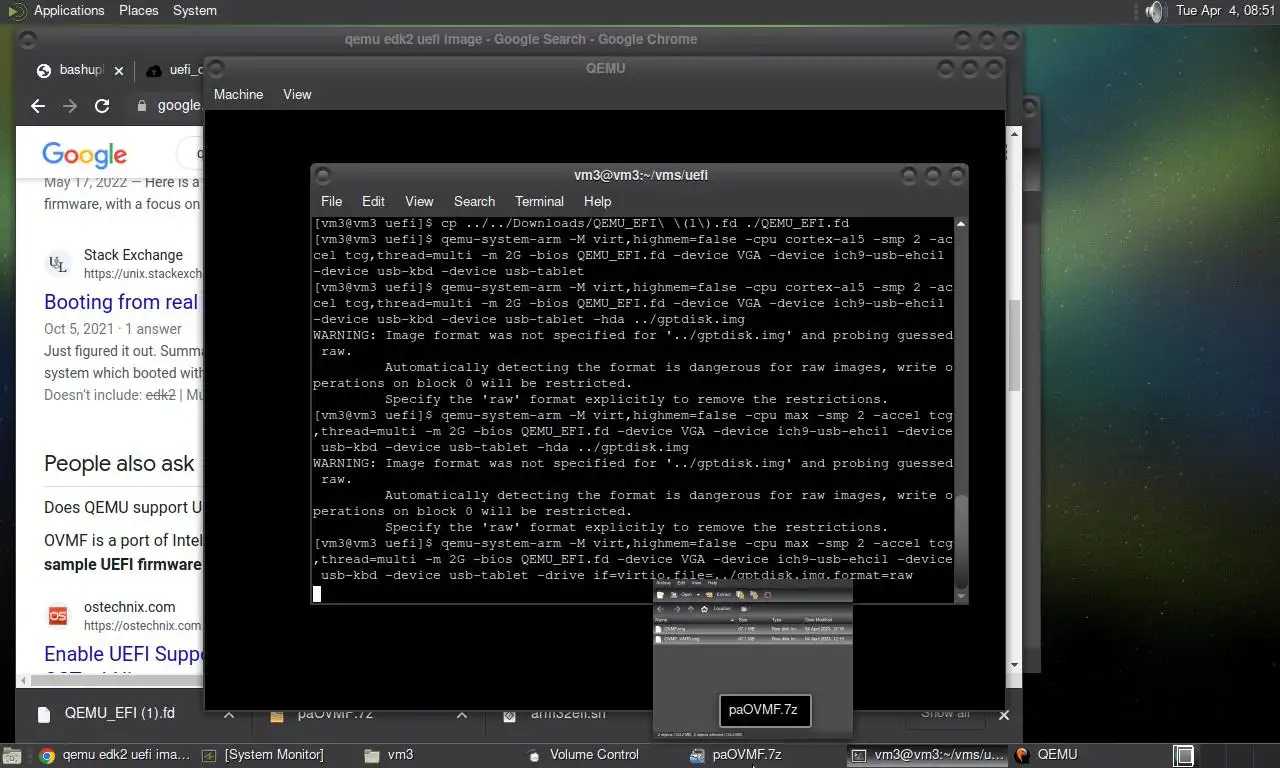Image resolution: width=1280 pixels, height=768 pixels.
Task: Click Chrome page scrollbar down arrow
Action: [1014, 664]
